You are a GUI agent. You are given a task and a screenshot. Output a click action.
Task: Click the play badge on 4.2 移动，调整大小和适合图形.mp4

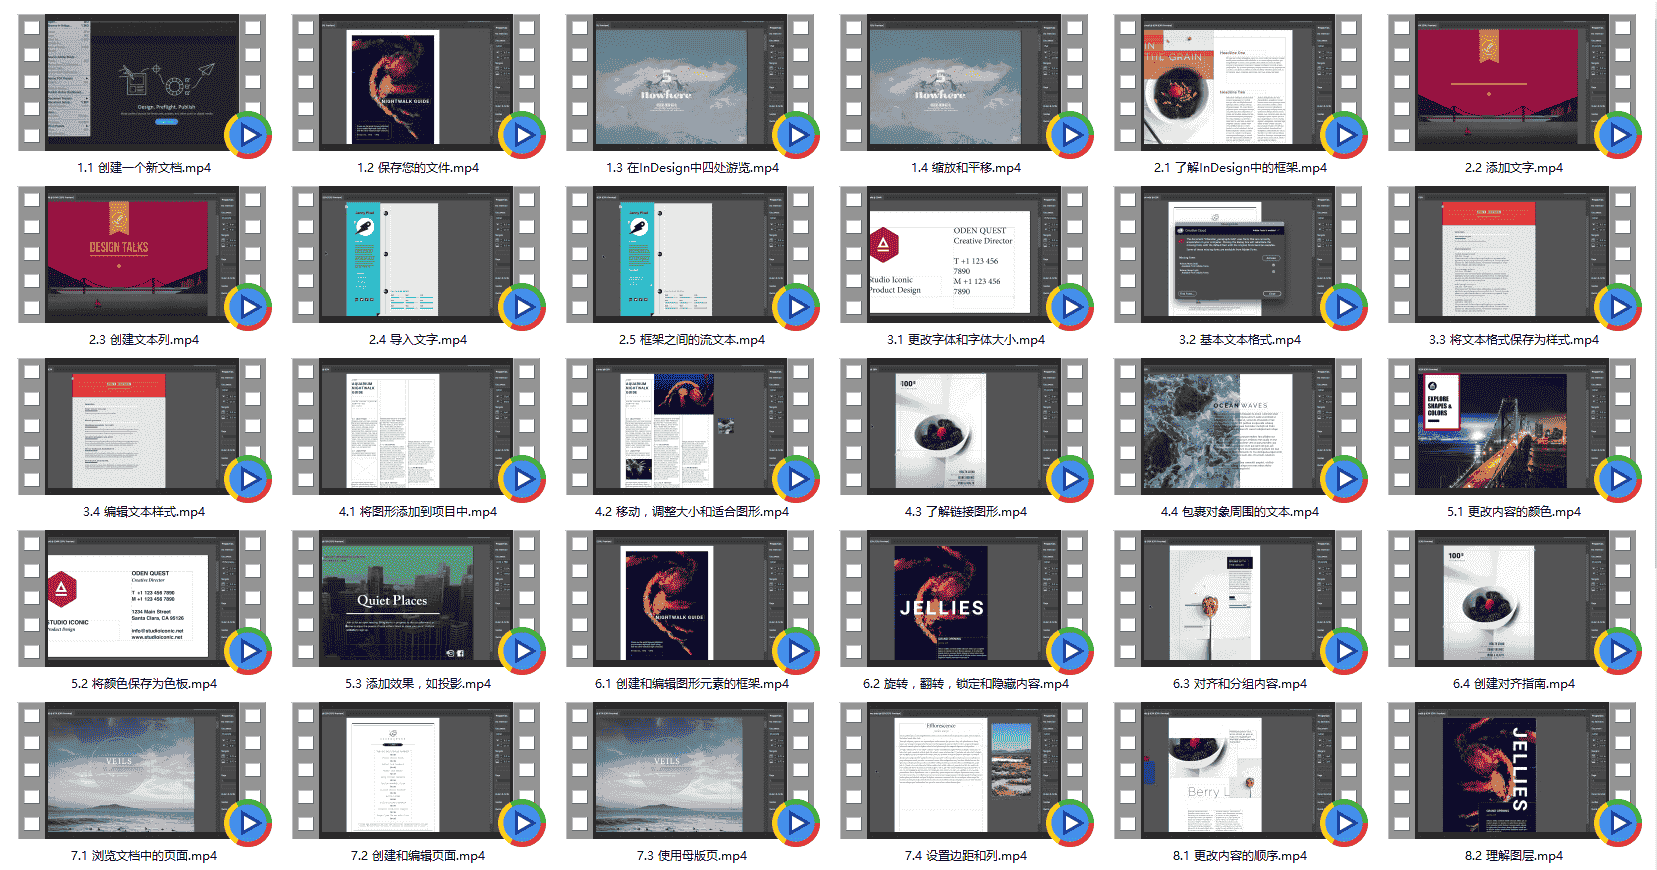[796, 479]
